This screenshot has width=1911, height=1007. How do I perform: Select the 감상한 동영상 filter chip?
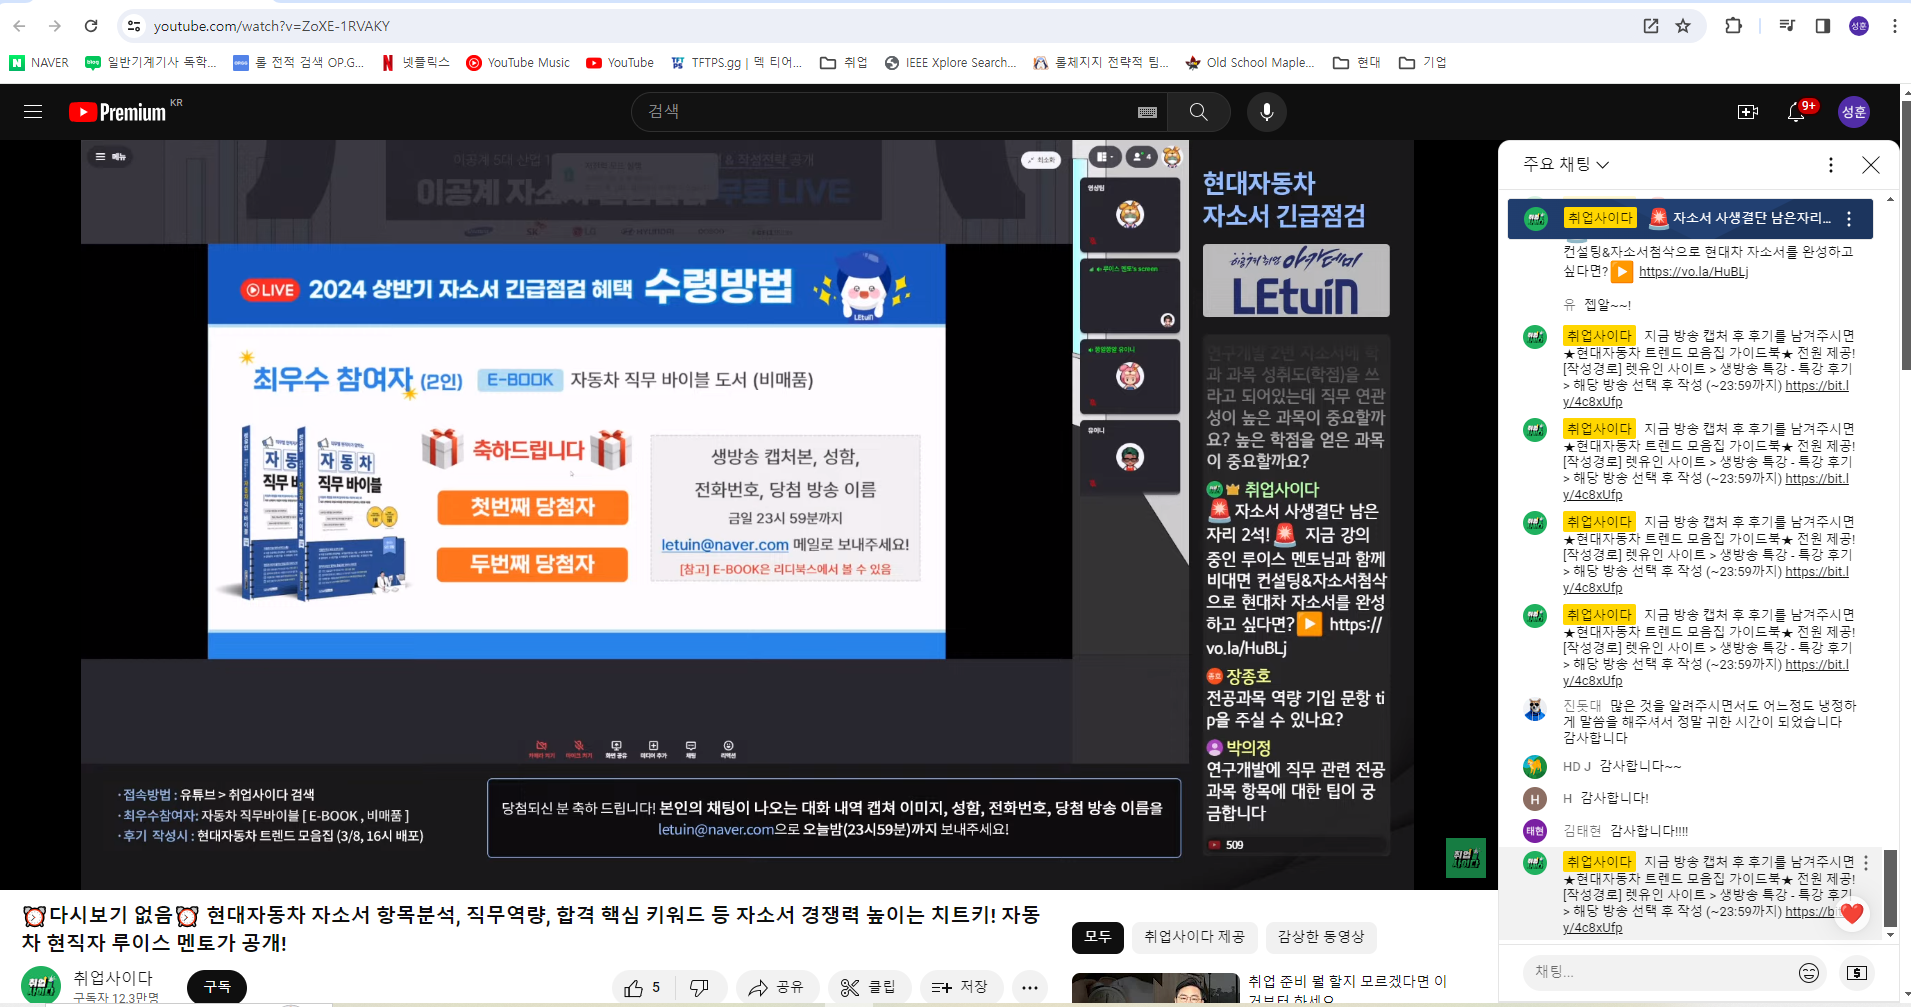coord(1321,937)
